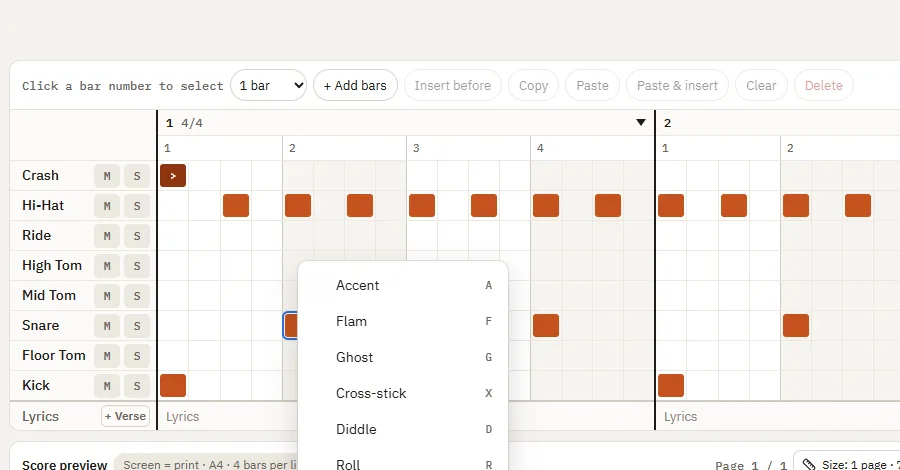Select bar number 1 header
900x470 pixels.
click(169, 123)
